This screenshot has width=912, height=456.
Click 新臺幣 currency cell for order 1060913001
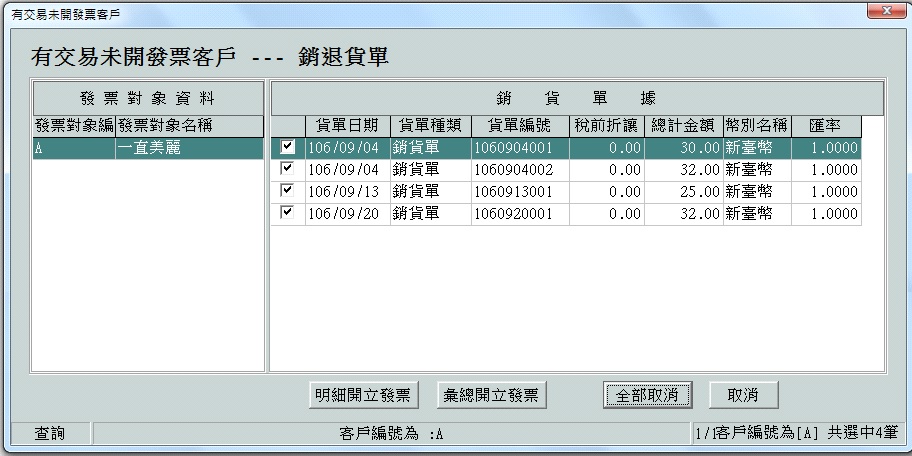point(757,193)
